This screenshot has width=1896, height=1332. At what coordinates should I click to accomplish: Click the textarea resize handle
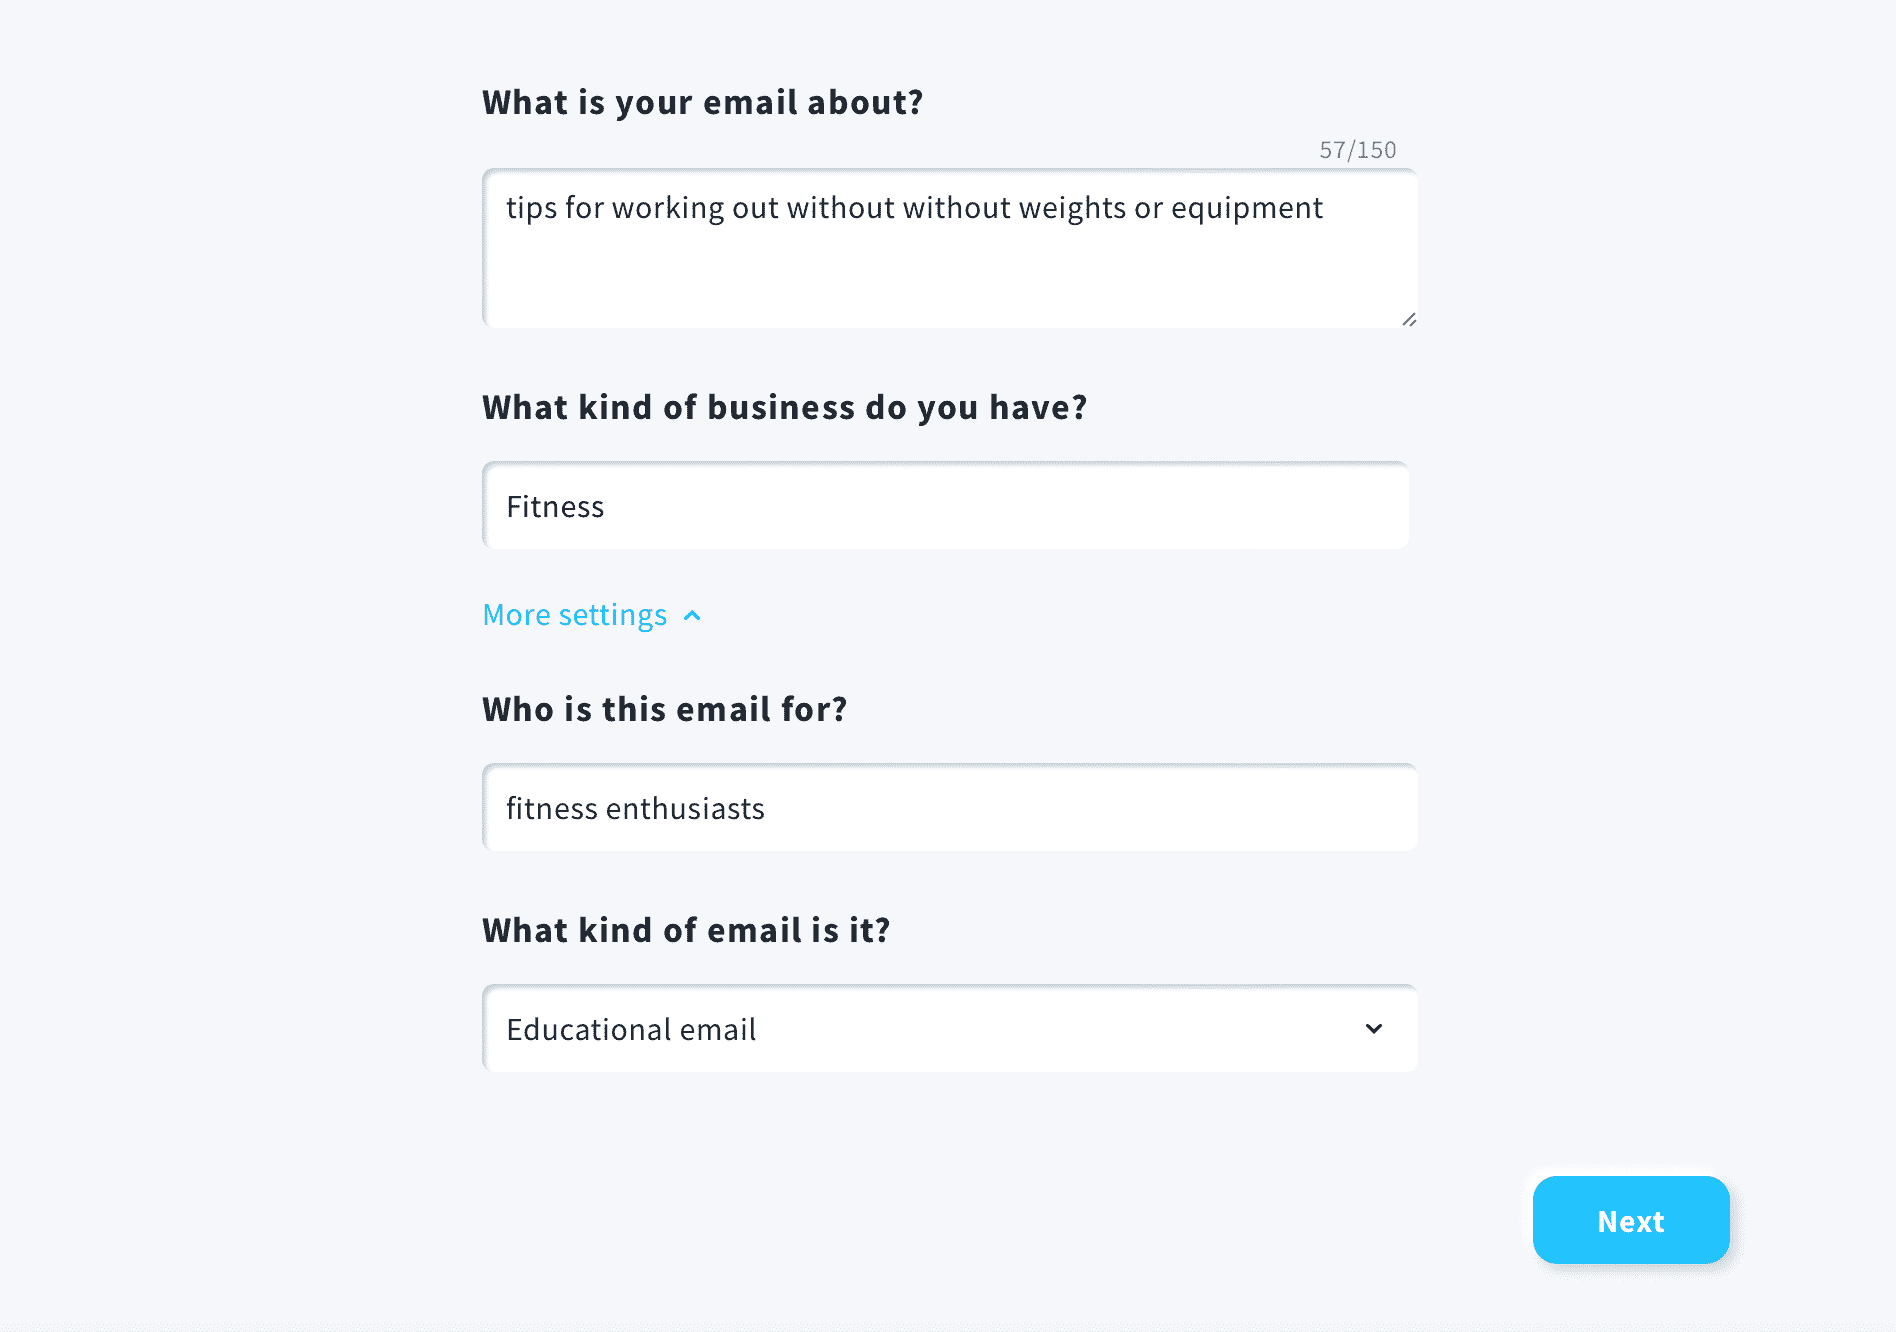tap(1408, 319)
